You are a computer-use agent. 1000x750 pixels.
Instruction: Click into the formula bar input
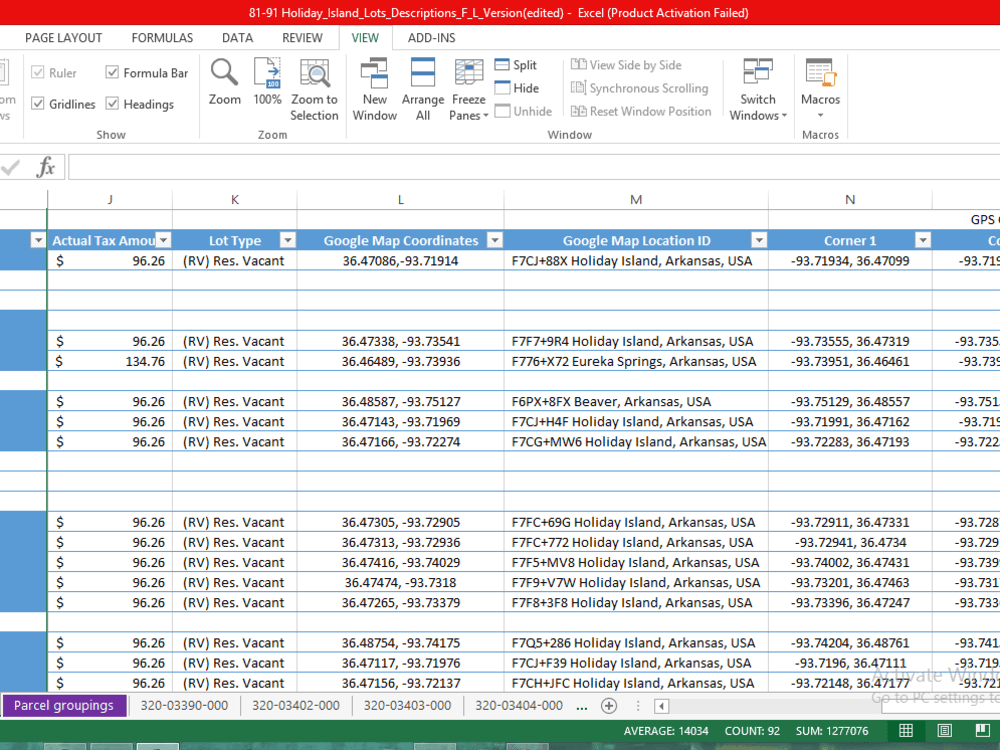click(x=534, y=168)
